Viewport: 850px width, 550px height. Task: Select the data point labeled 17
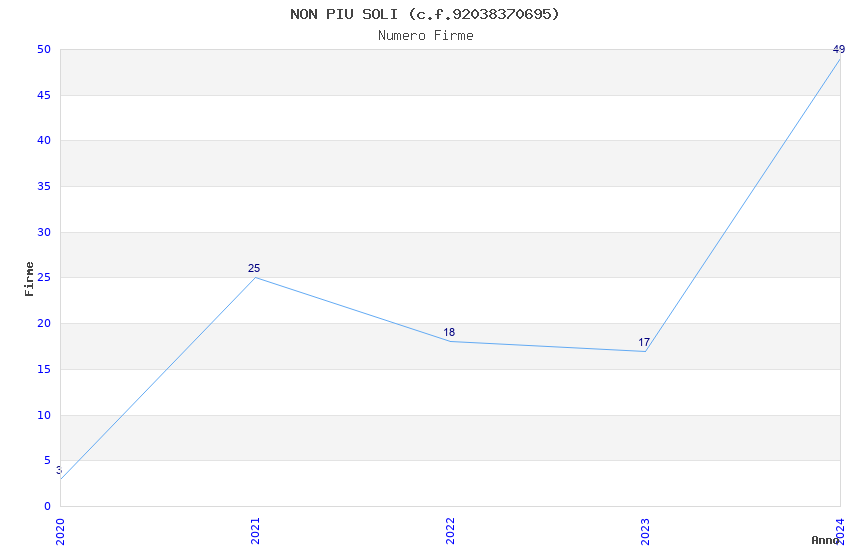(645, 350)
